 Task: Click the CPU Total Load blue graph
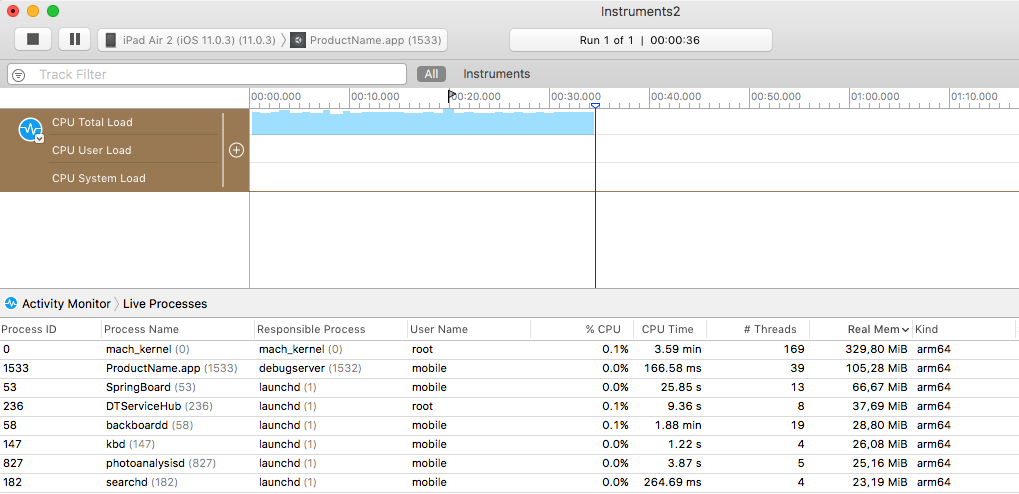420,123
